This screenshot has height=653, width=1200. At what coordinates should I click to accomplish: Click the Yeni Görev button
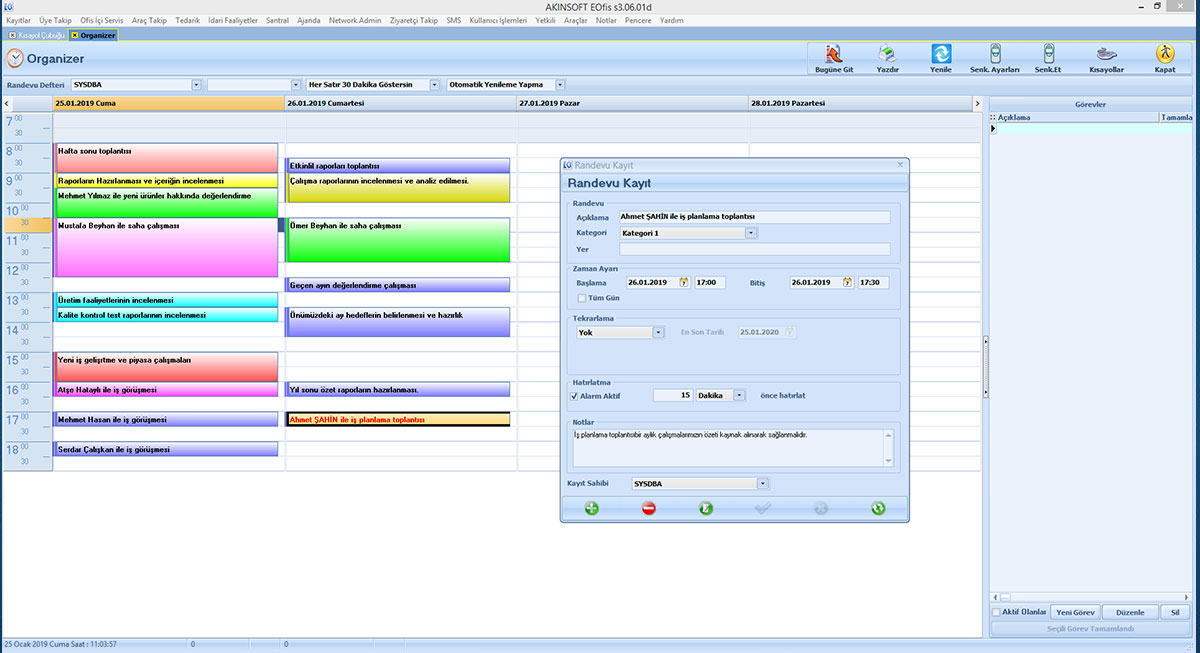point(1075,612)
